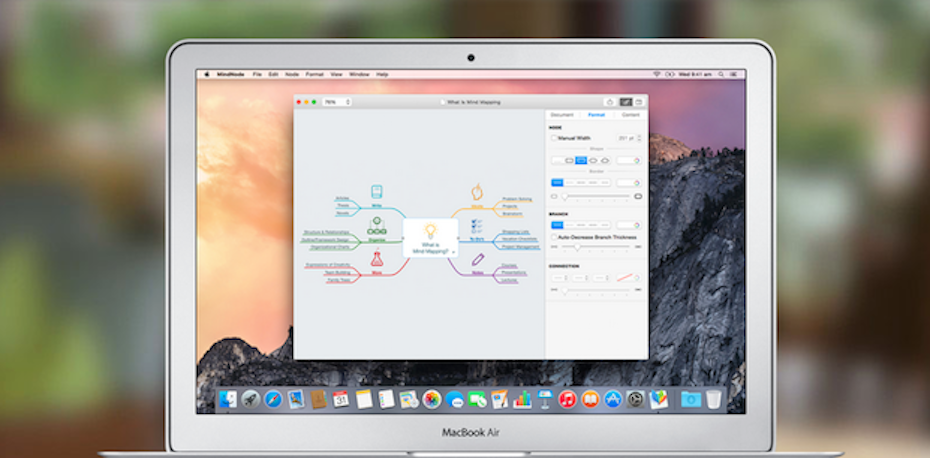Click the Share button in the window toolbar
The height and width of the screenshot is (458, 930).
609,102
